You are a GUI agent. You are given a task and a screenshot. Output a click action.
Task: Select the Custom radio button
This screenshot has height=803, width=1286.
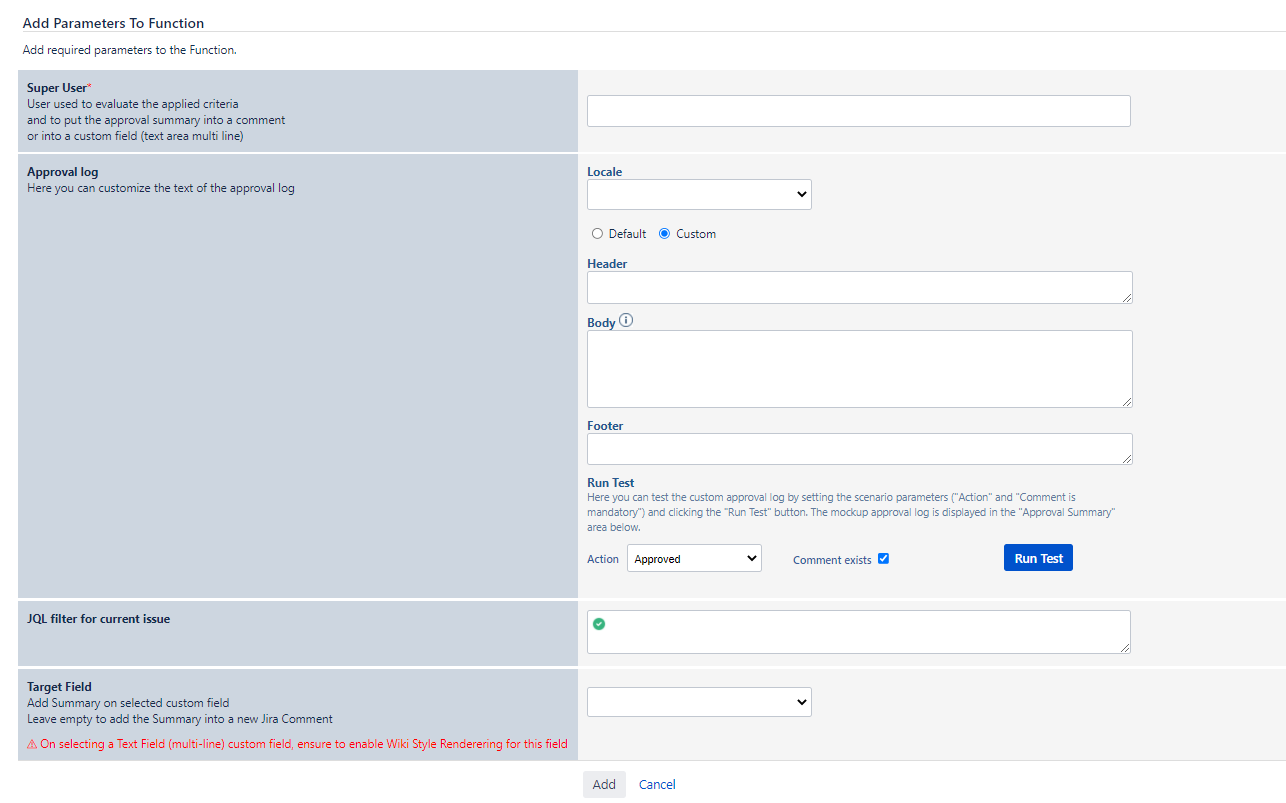tap(665, 234)
